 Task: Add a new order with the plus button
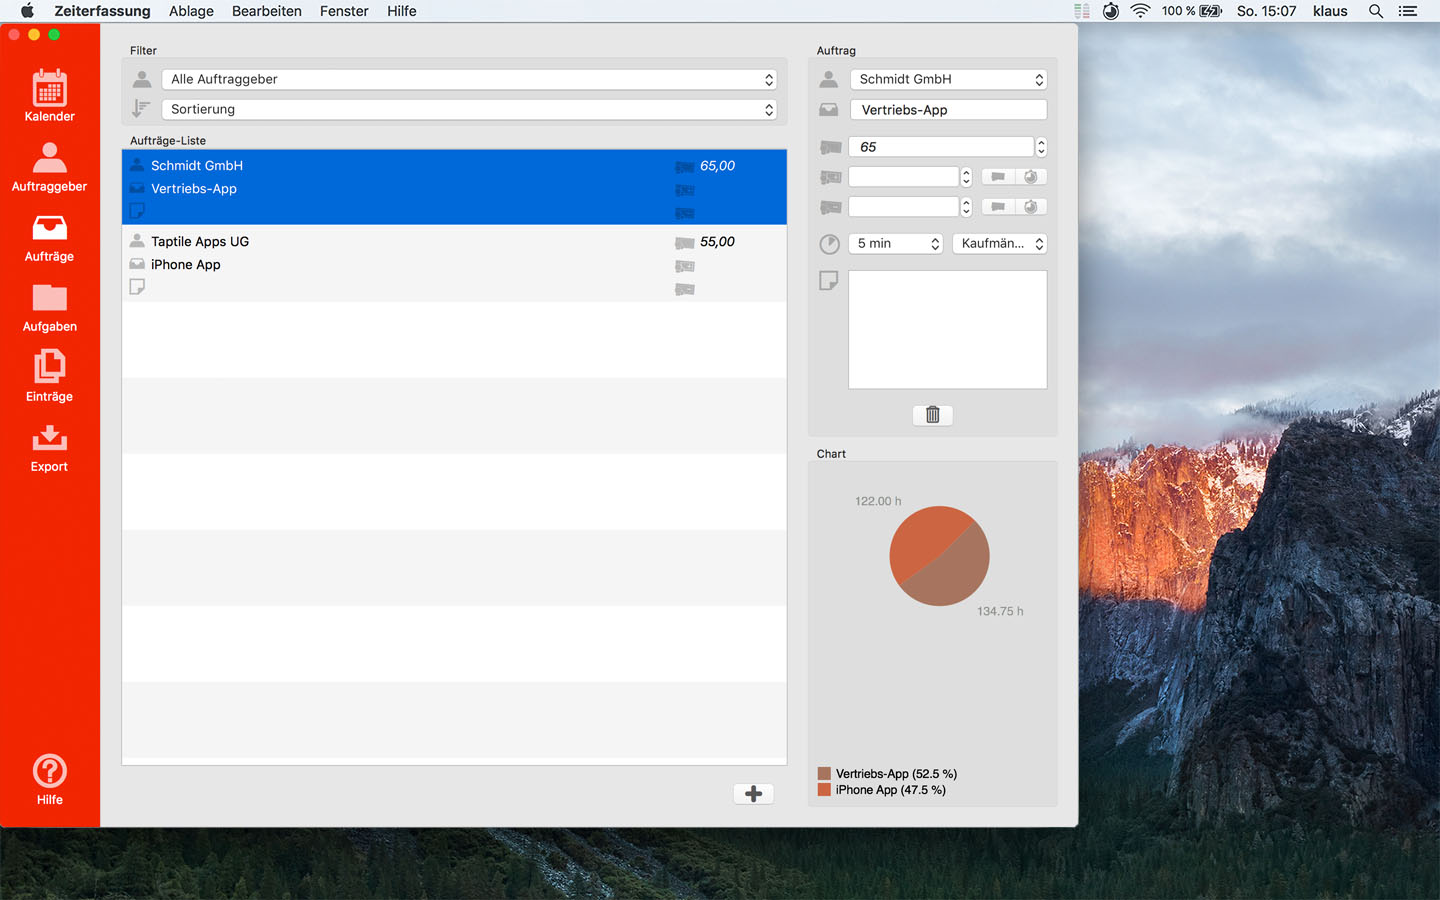click(x=754, y=794)
